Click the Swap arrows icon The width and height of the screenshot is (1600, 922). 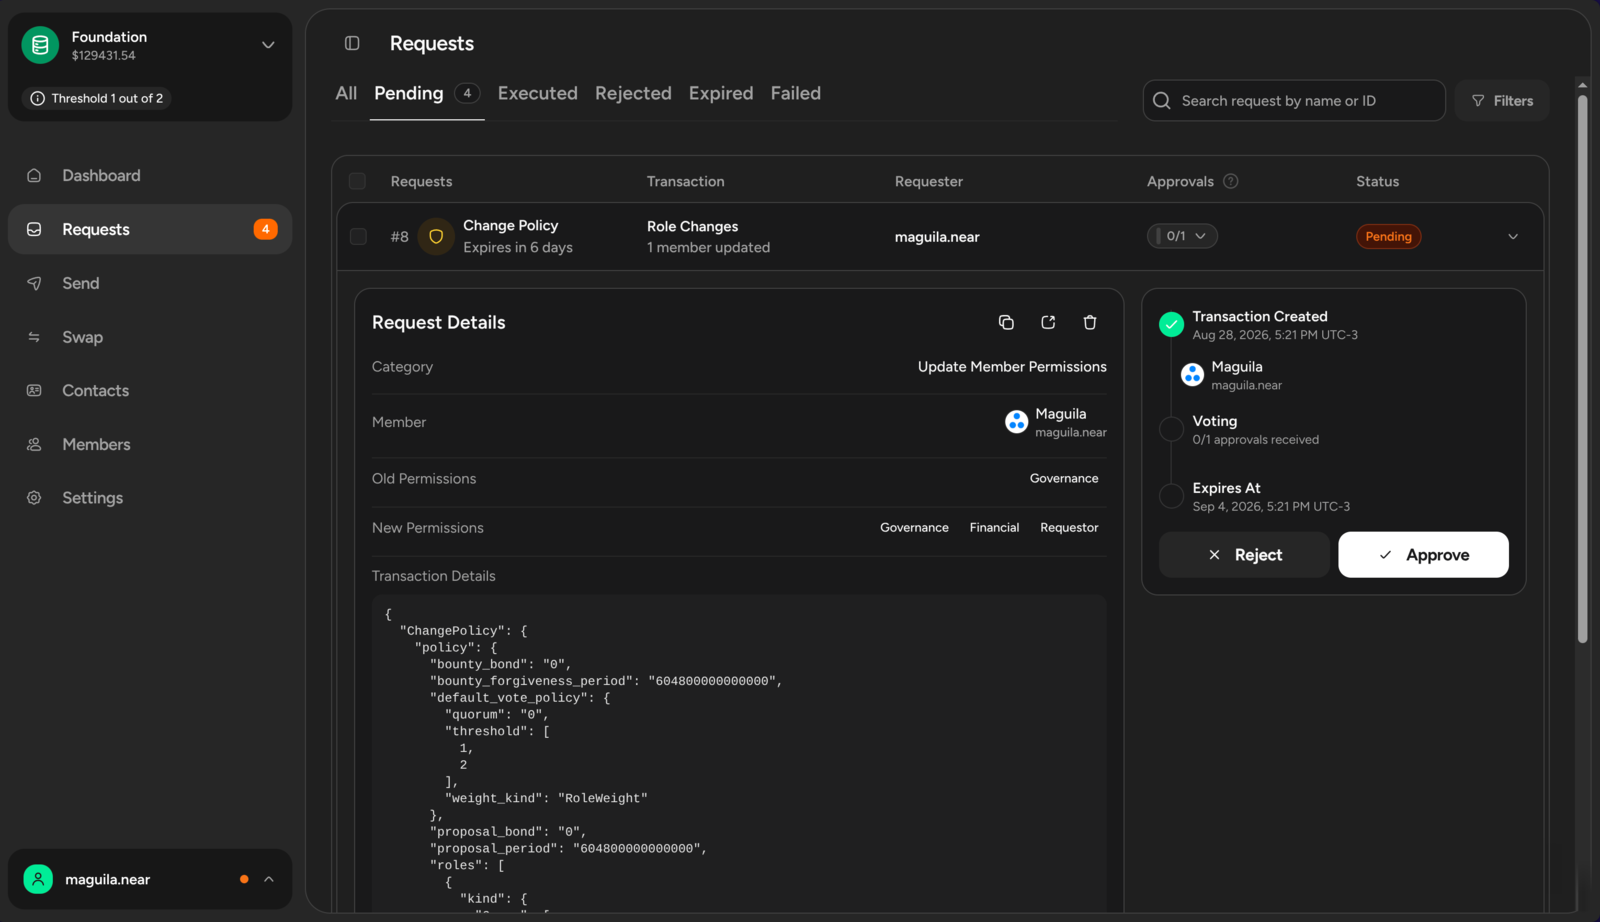tap(34, 337)
